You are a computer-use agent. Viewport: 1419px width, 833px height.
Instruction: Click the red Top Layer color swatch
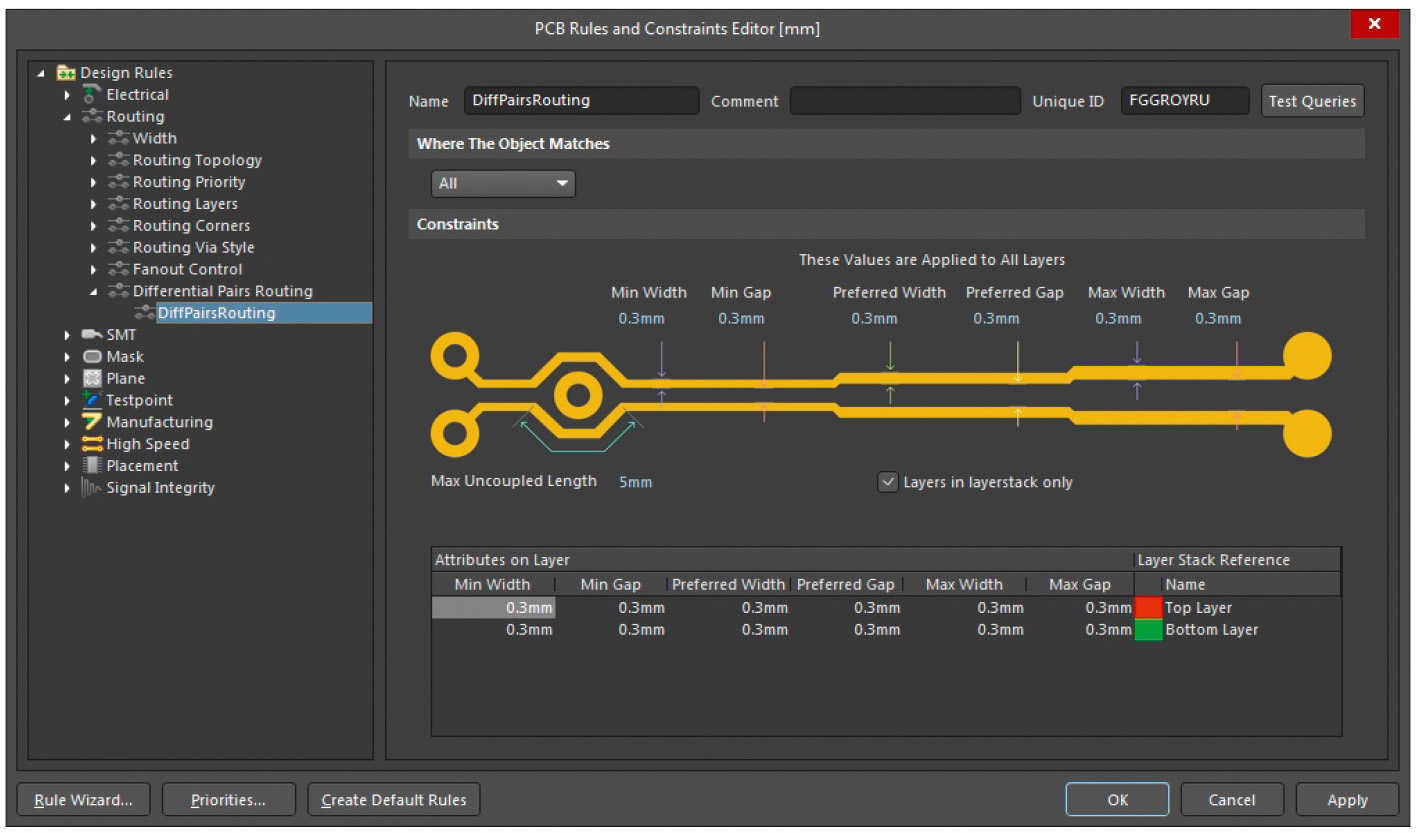(1148, 608)
